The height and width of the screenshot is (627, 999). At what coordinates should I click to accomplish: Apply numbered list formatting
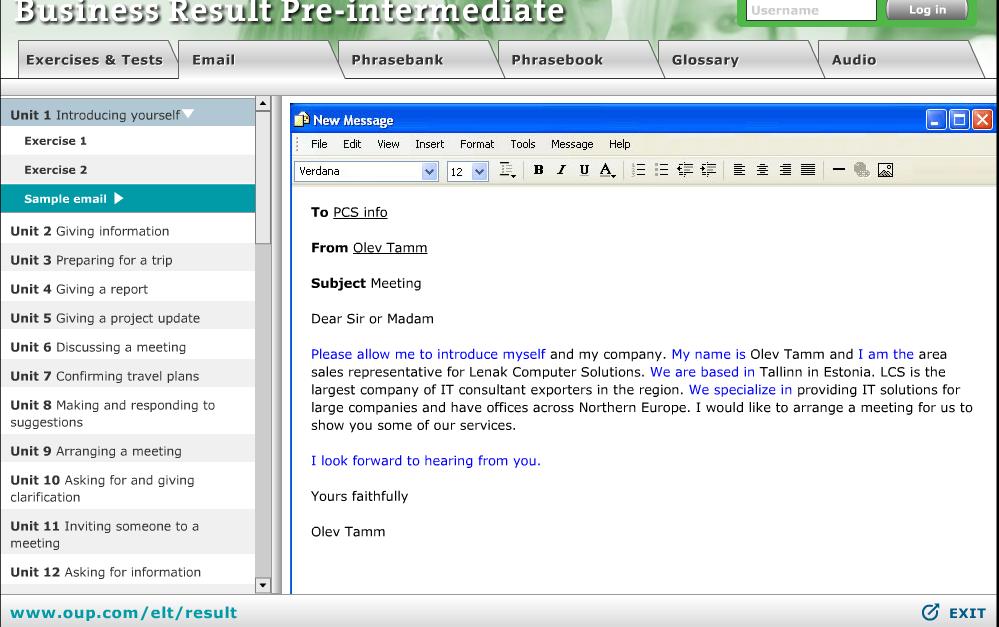638,170
